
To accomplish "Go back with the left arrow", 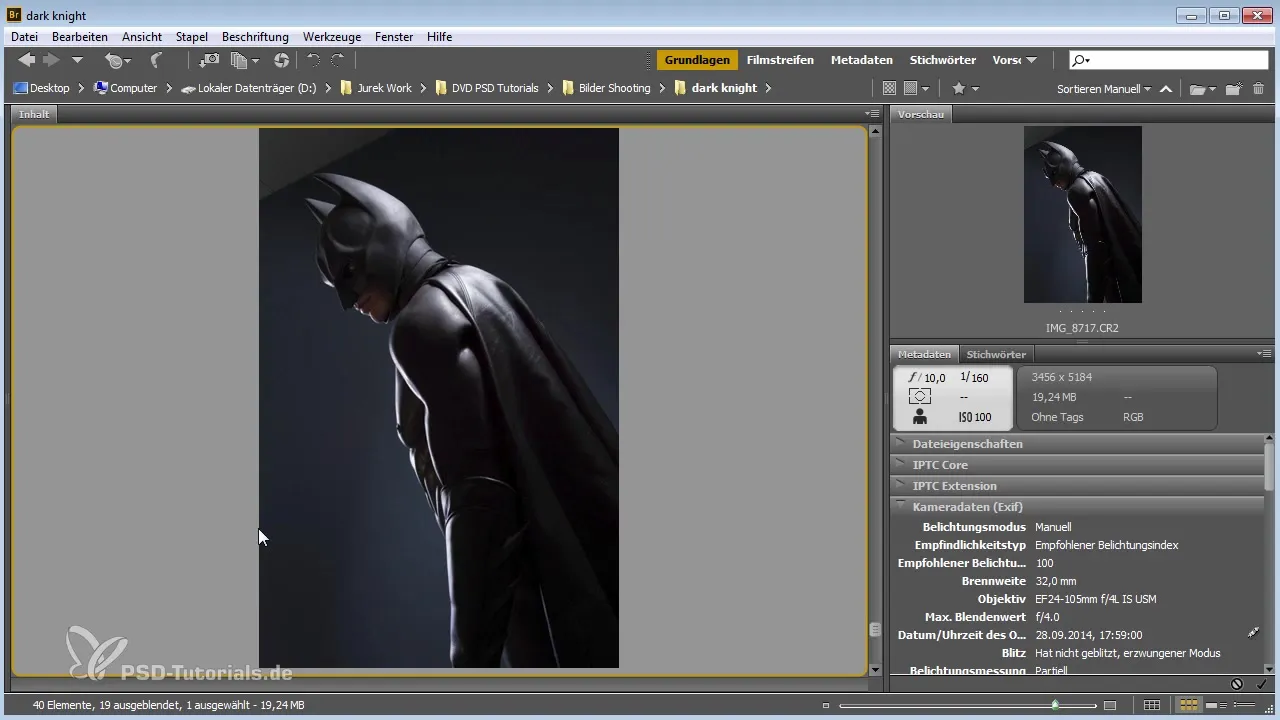I will 26,61.
